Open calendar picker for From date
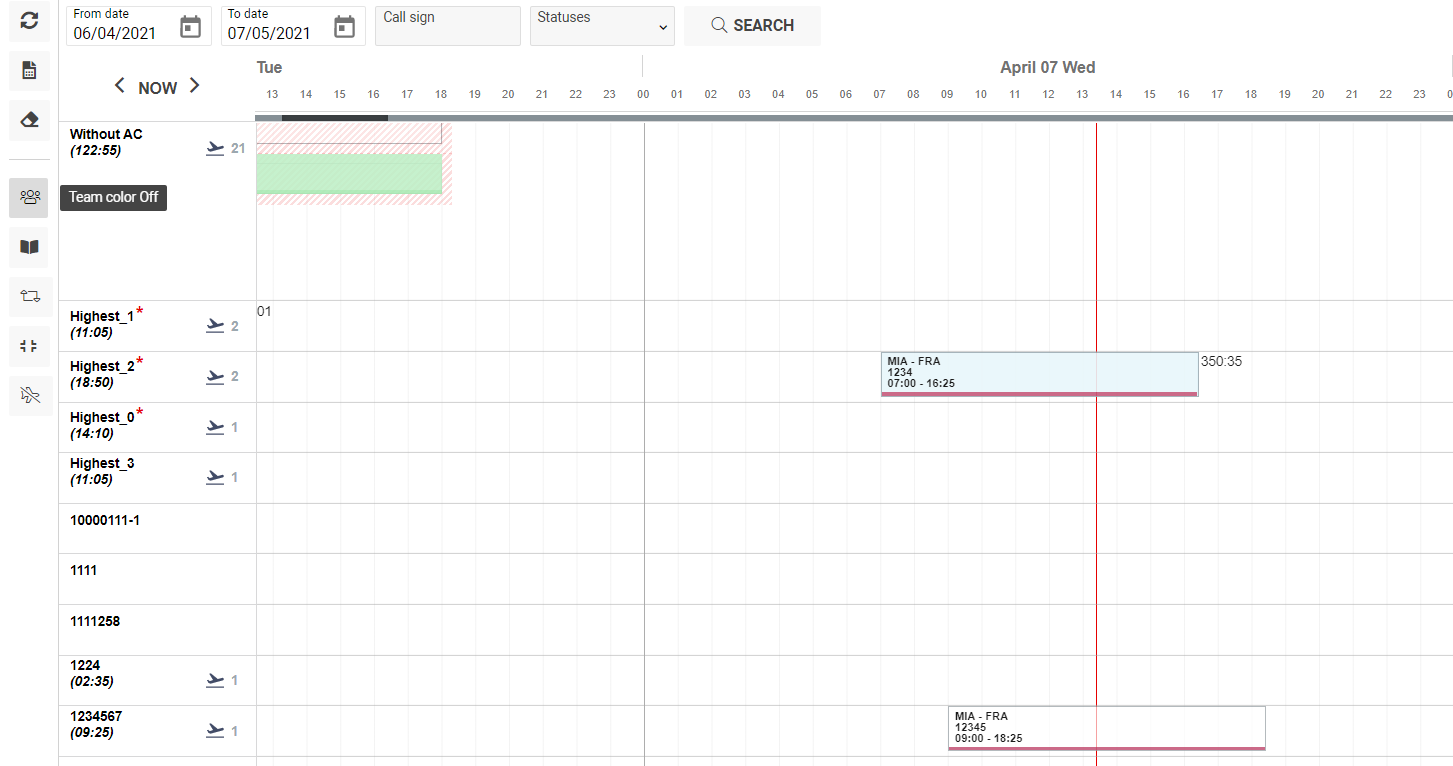Image resolution: width=1453 pixels, height=766 pixels. click(190, 27)
